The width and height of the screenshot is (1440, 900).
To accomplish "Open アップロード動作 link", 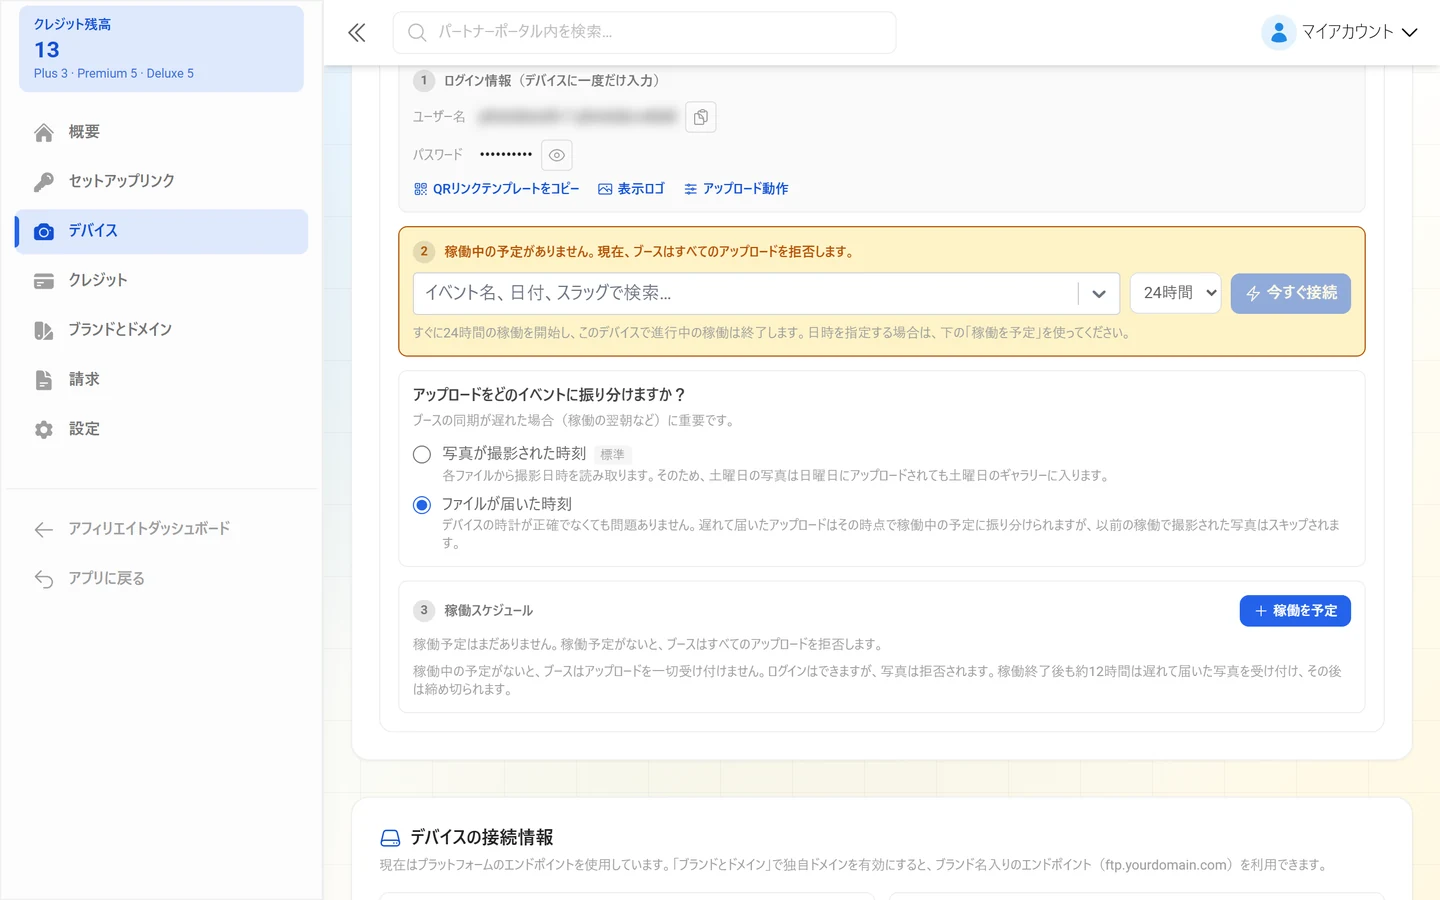I will point(736,189).
